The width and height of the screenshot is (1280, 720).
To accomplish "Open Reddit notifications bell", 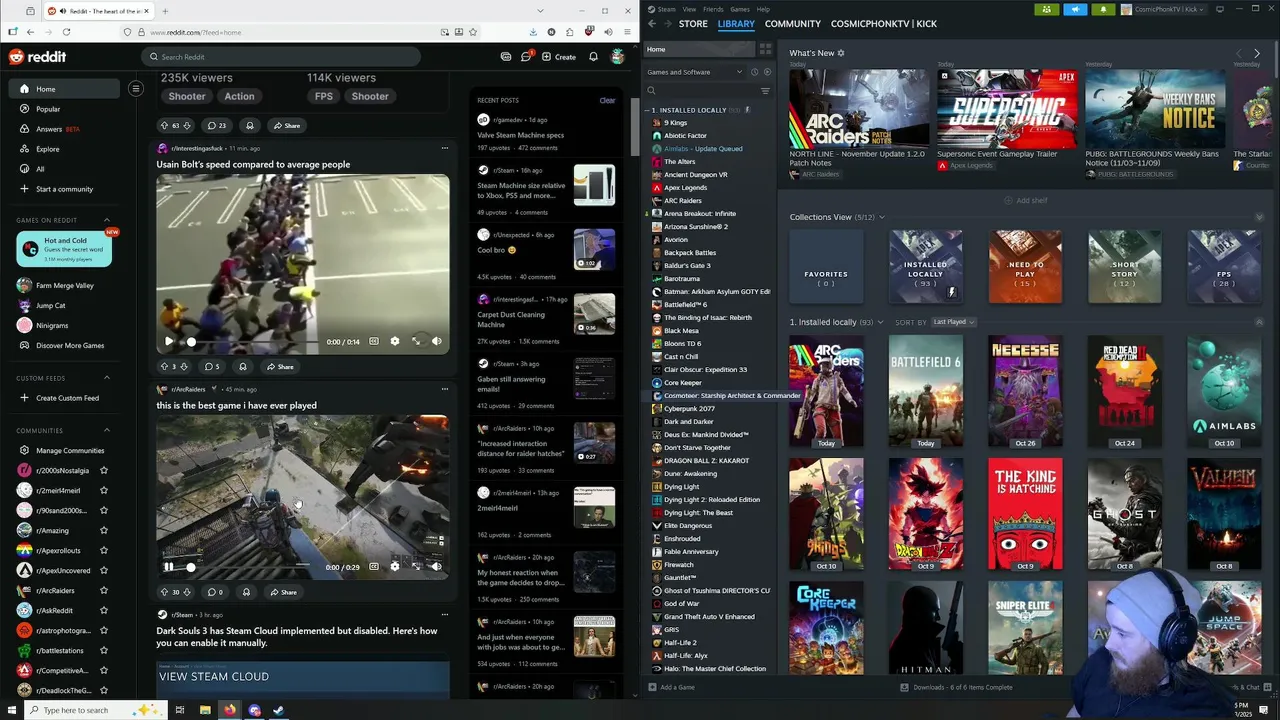I will (x=593, y=57).
